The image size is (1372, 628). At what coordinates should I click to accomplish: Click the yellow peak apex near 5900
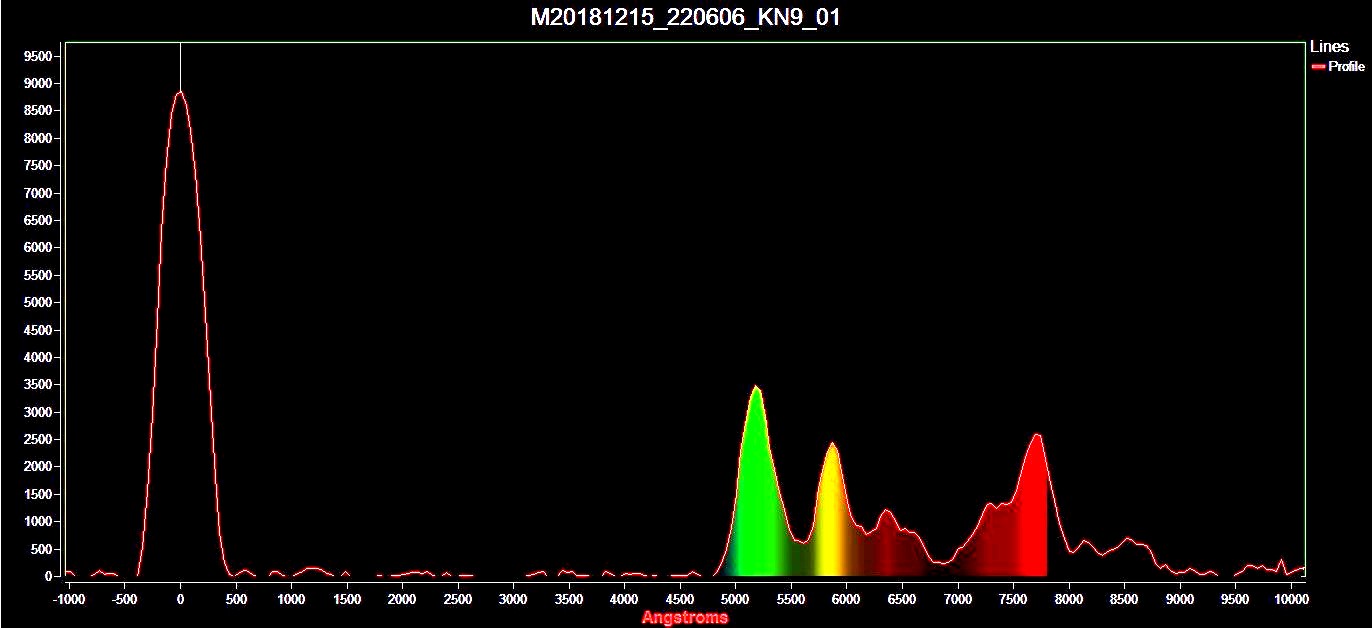click(832, 444)
